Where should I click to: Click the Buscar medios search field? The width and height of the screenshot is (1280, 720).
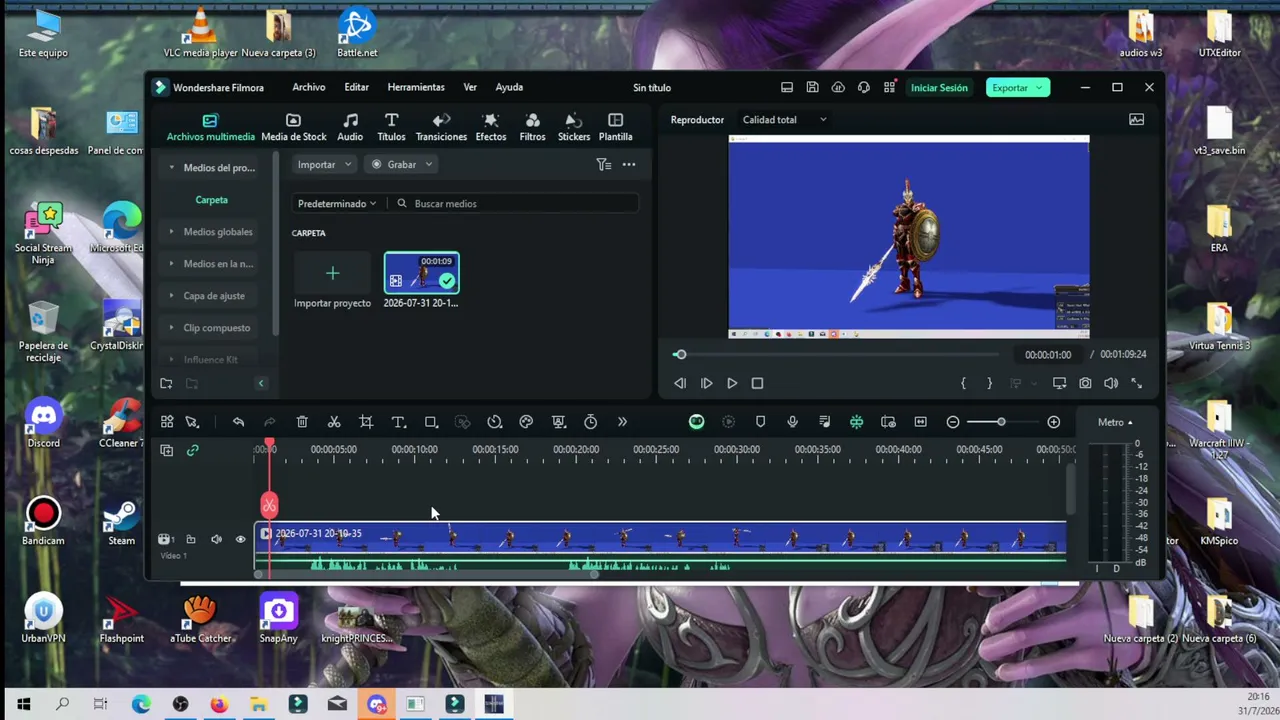(x=515, y=204)
